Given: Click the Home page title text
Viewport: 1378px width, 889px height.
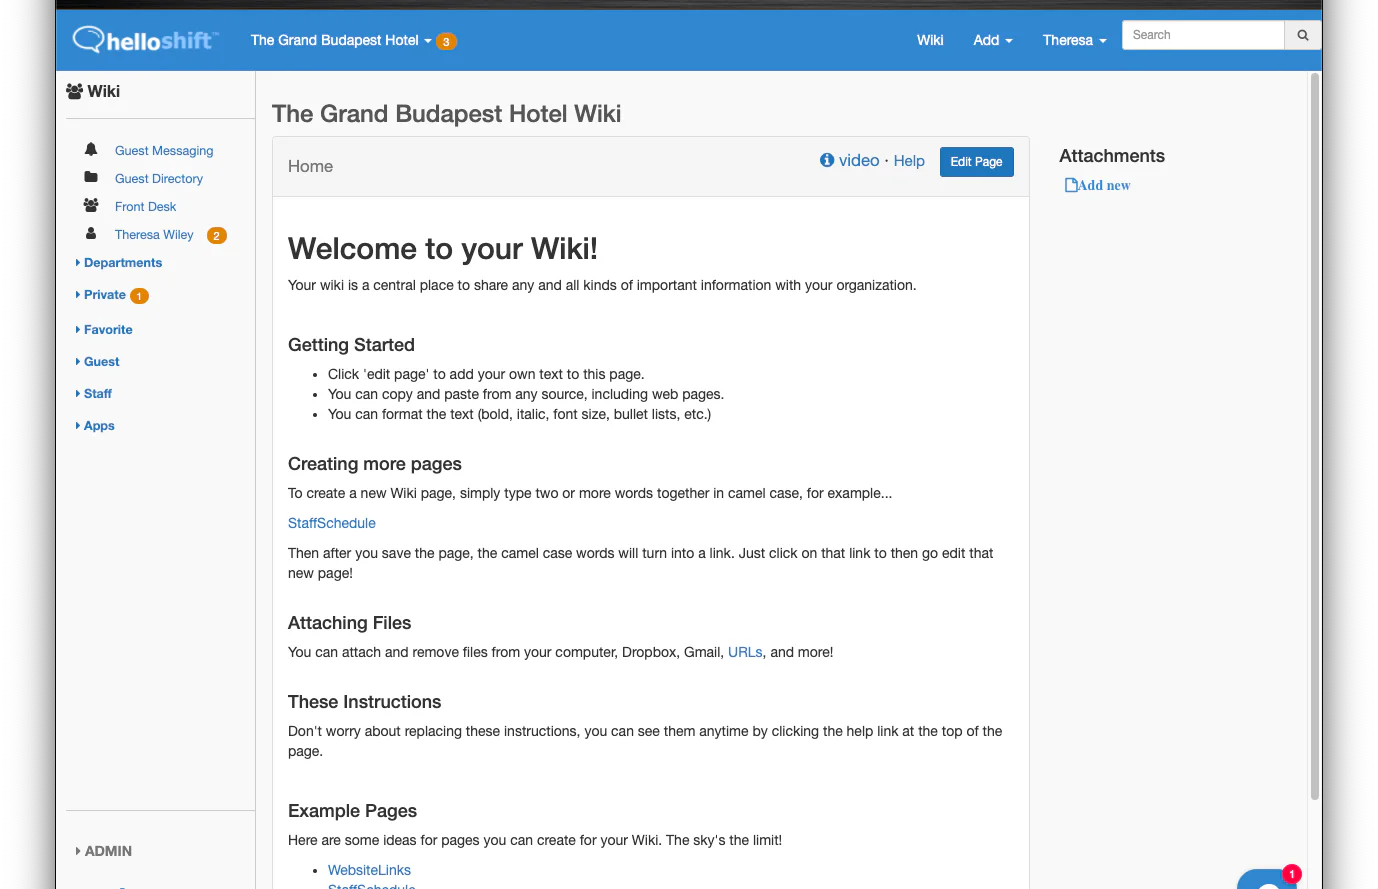Looking at the screenshot, I should 310,167.
